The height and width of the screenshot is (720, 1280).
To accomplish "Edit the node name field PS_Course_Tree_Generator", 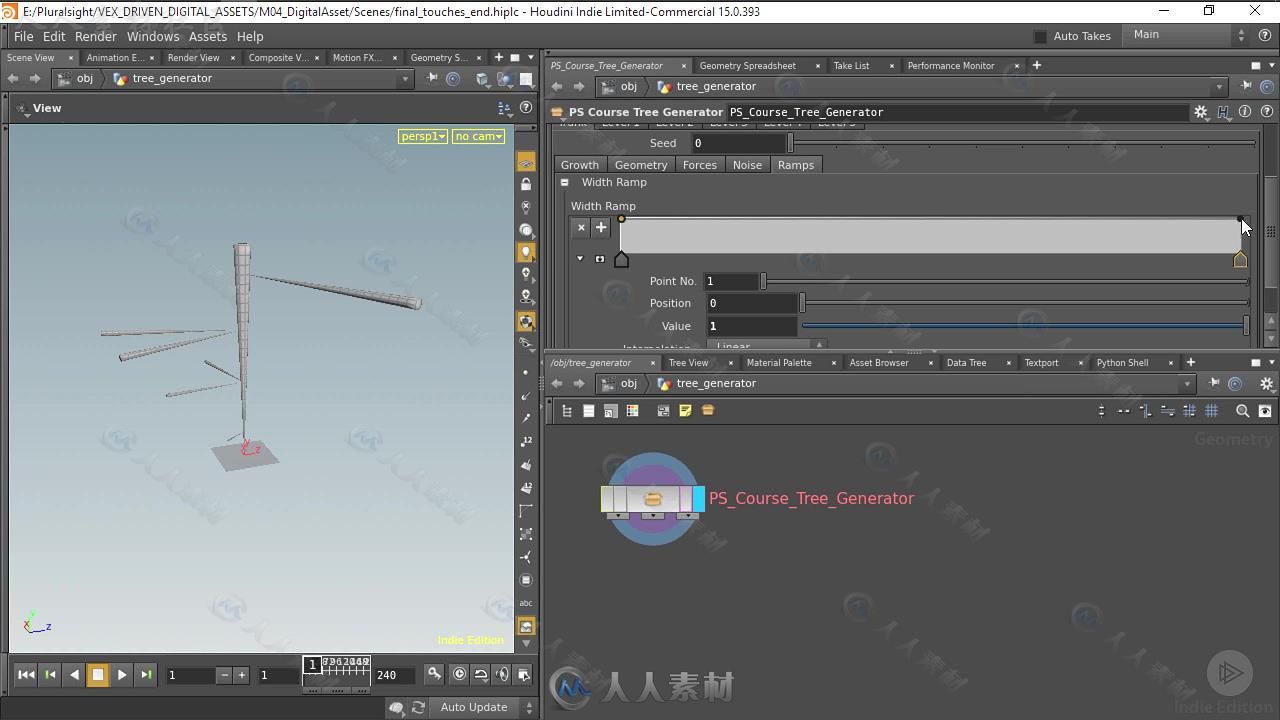I will click(957, 112).
